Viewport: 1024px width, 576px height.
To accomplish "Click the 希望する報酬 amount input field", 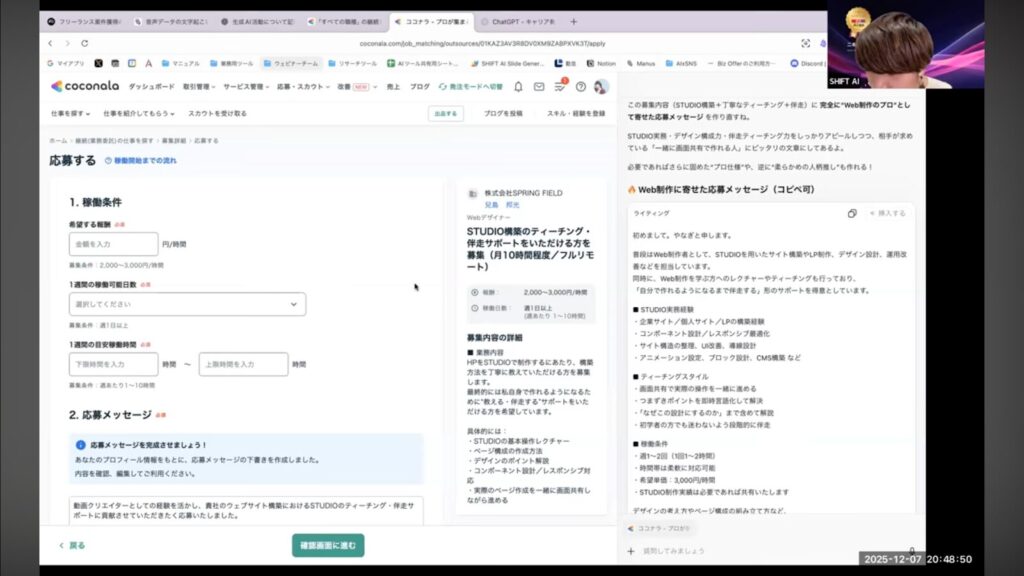I will coord(113,244).
